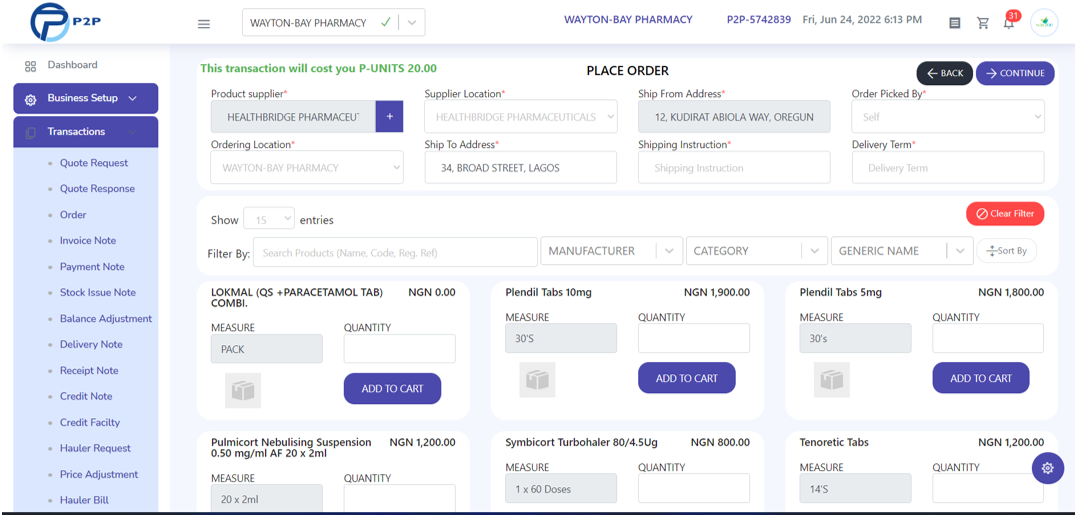Click the Sort By button
This screenshot has width=1085, height=518.
click(x=1007, y=250)
